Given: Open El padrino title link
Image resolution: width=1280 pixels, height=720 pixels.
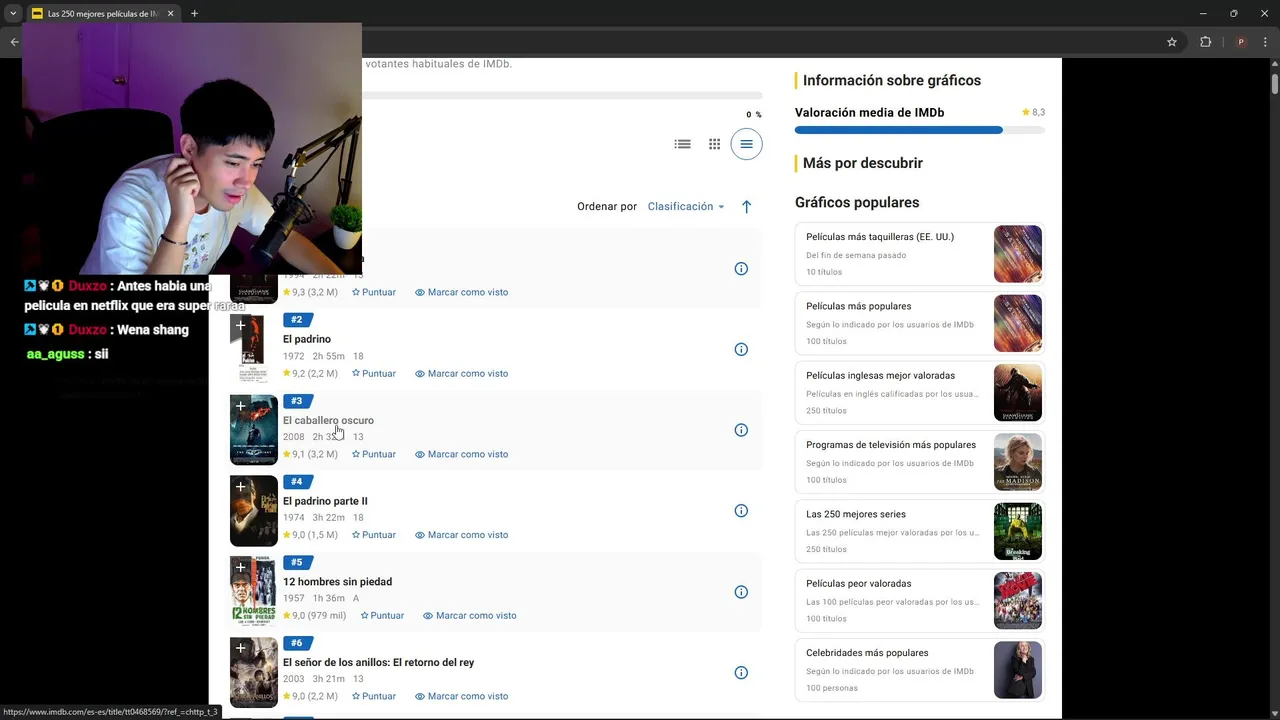Looking at the screenshot, I should click(307, 339).
